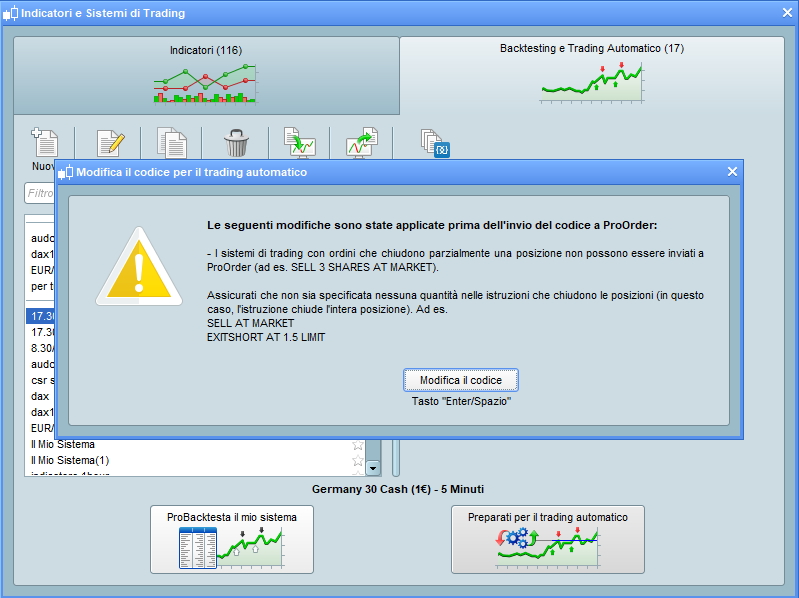The height and width of the screenshot is (598, 799).
Task: Click the trash can delete icon
Action: pyautogui.click(x=236, y=143)
